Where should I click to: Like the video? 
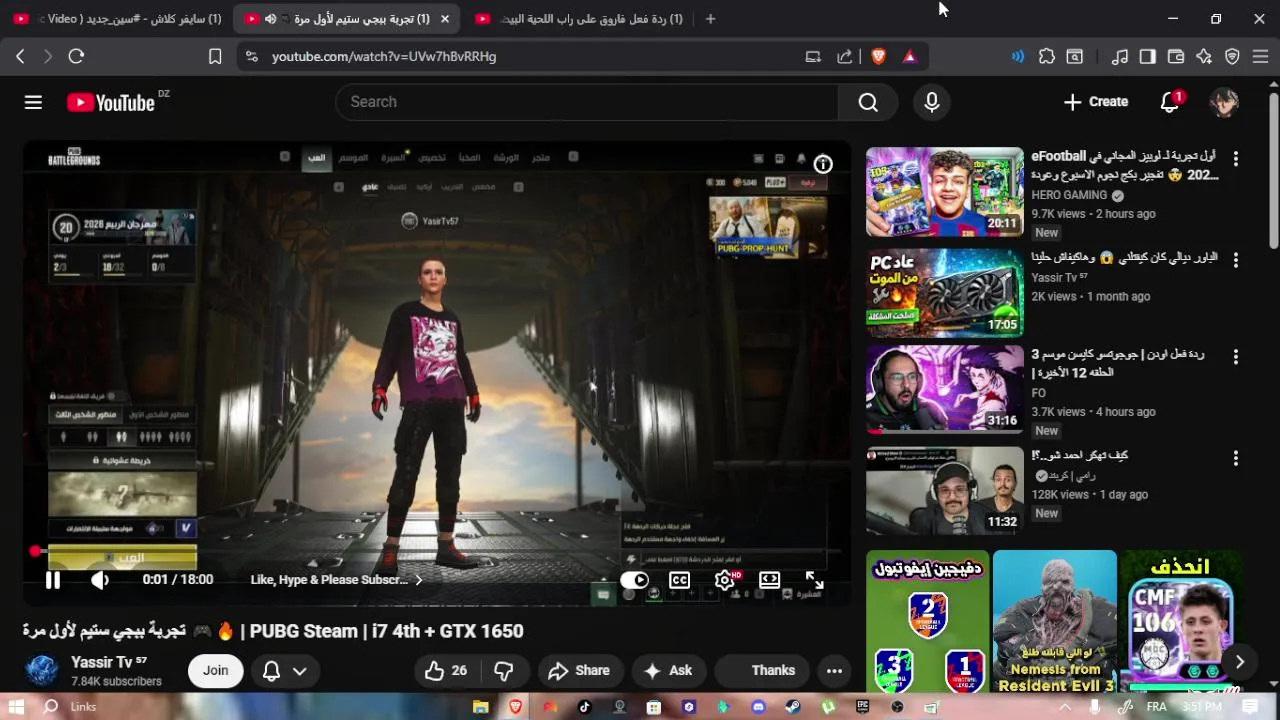point(446,671)
